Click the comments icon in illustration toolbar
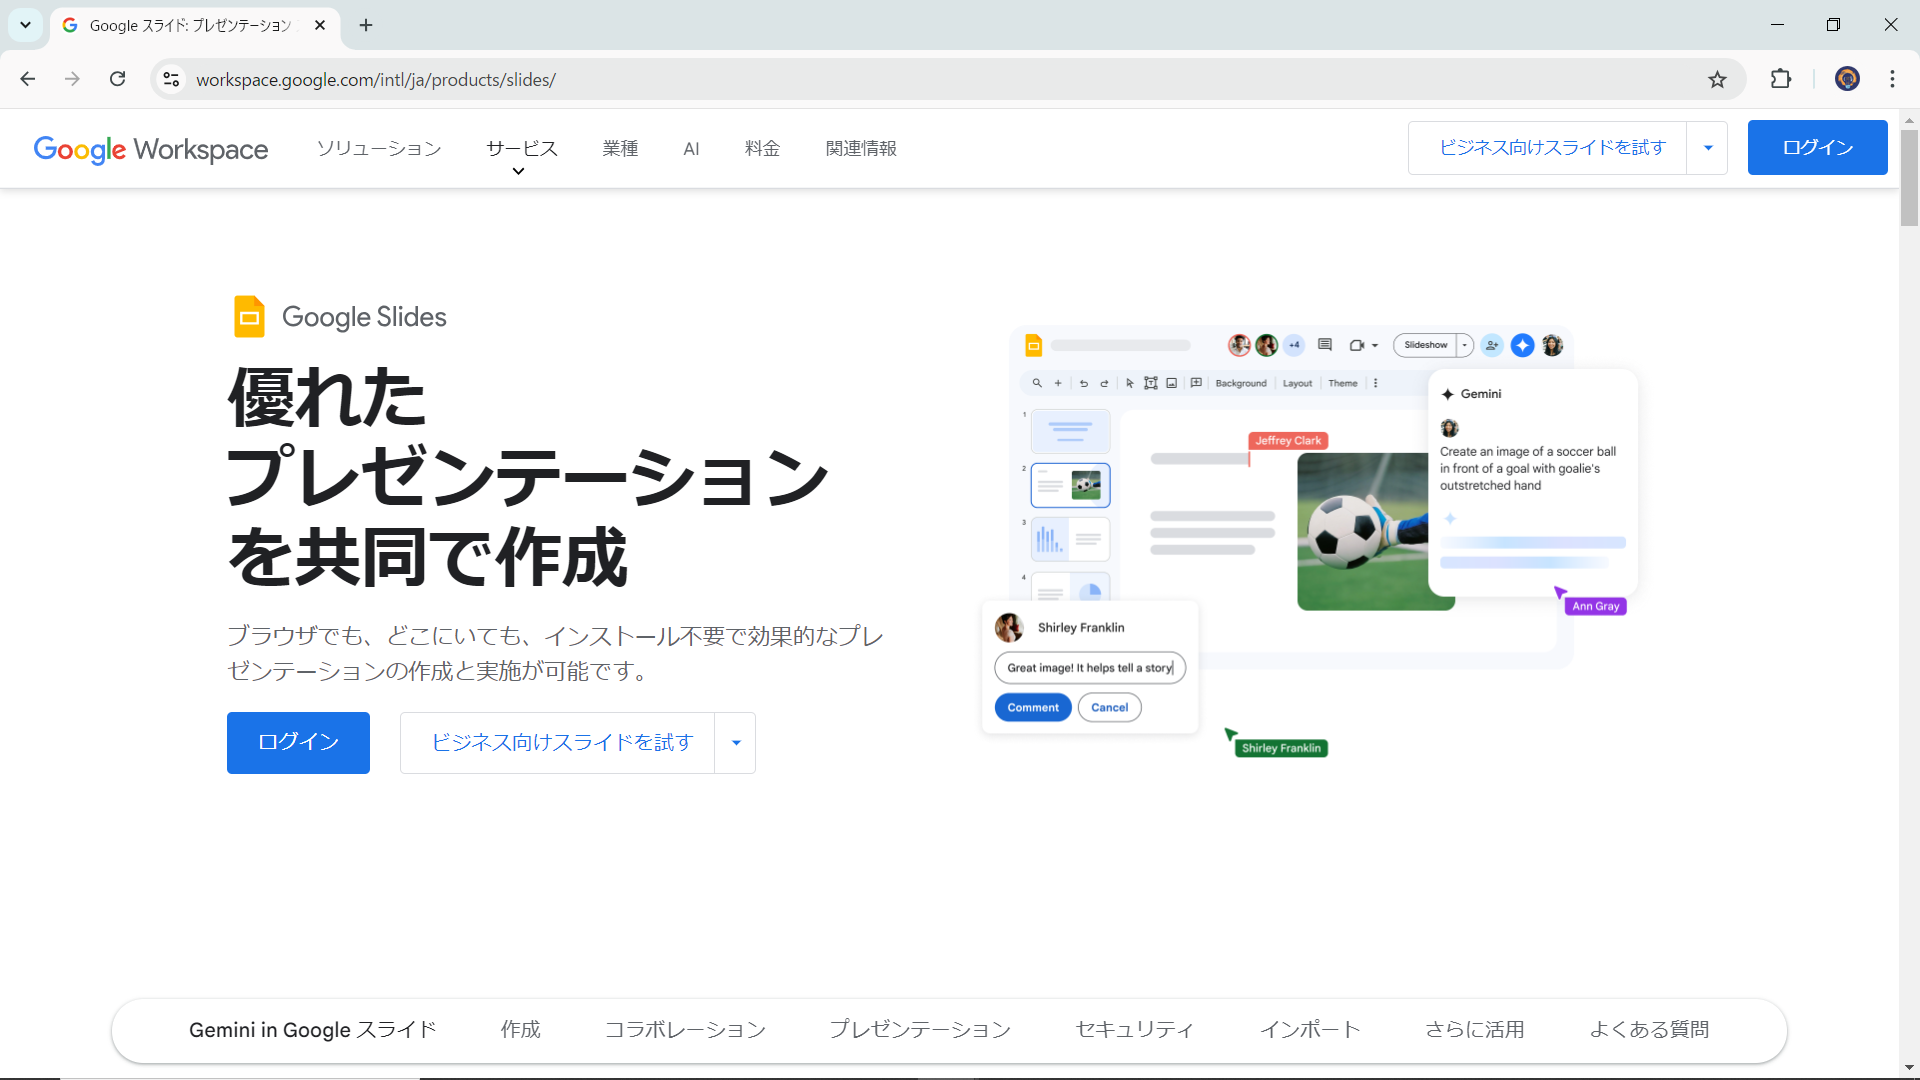Image resolution: width=1920 pixels, height=1080 pixels. point(1325,345)
